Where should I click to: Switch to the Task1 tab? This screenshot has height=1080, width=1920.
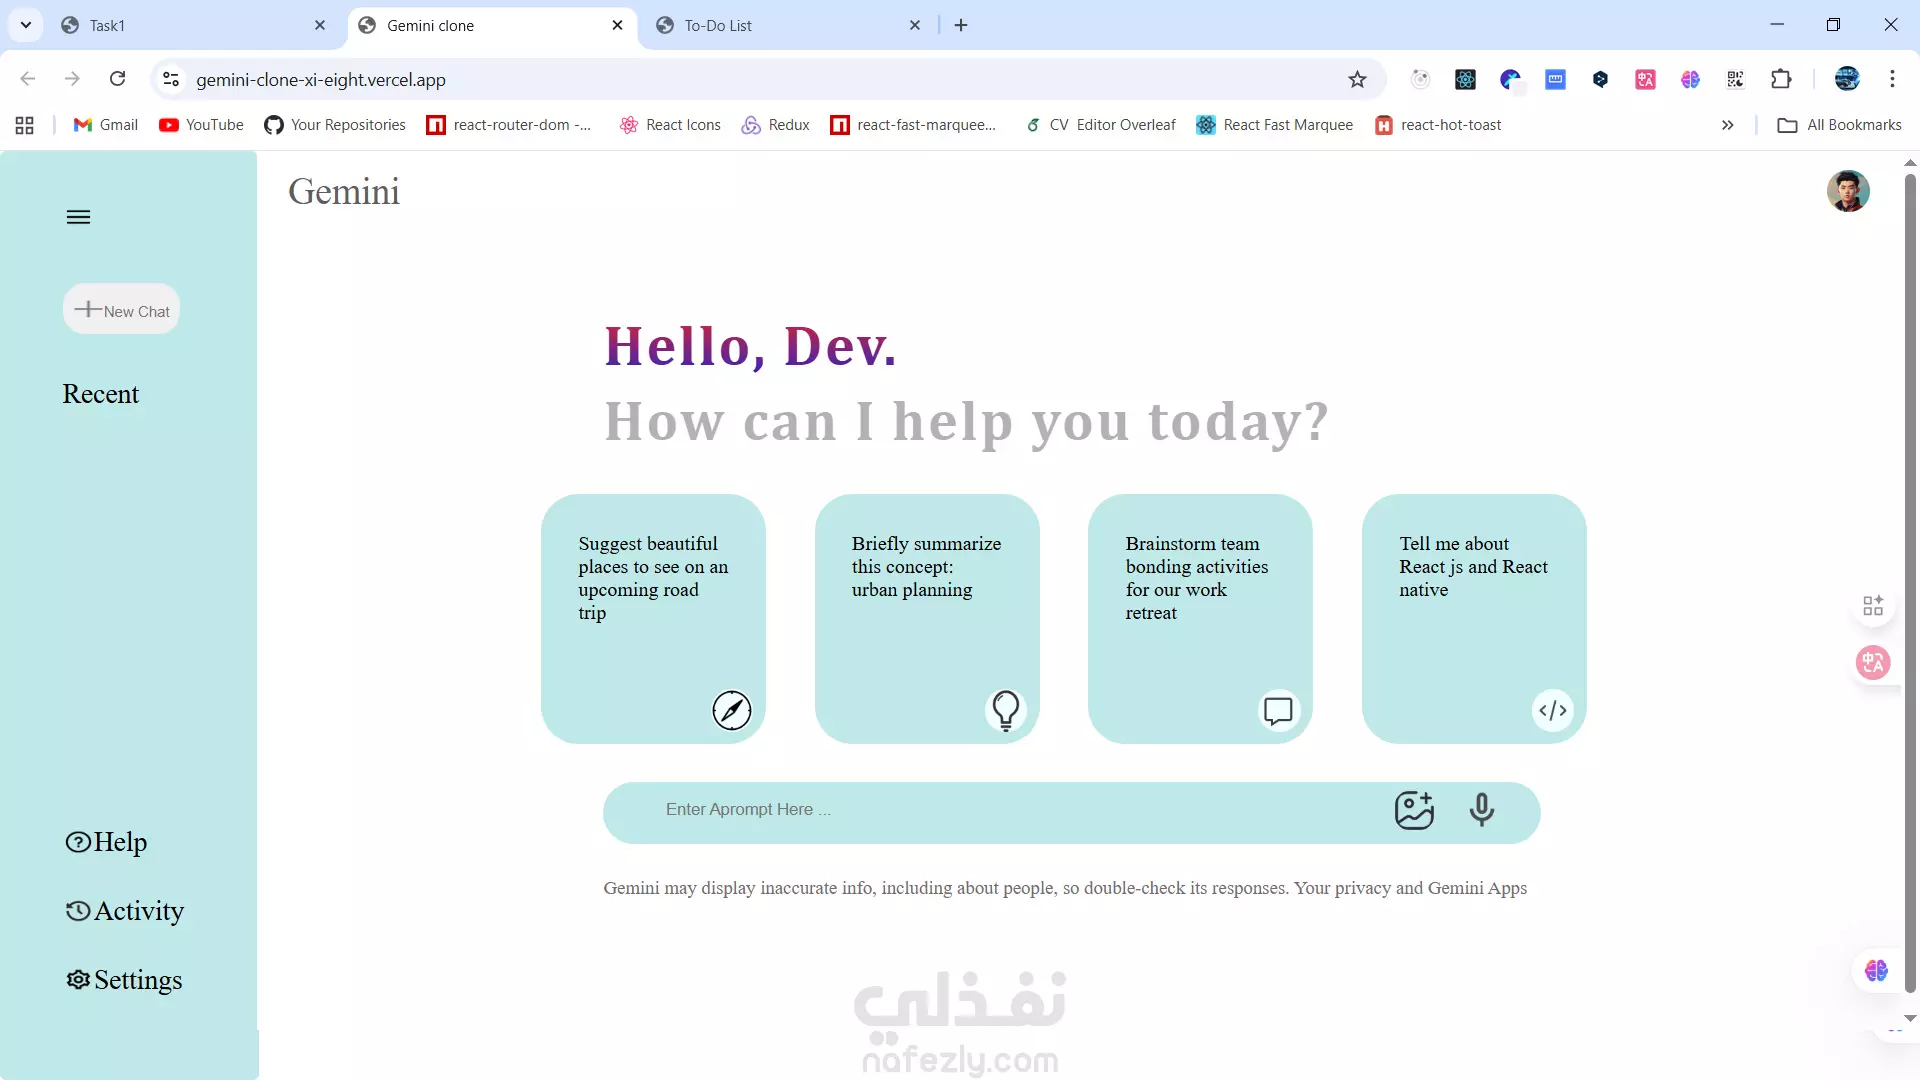click(195, 25)
